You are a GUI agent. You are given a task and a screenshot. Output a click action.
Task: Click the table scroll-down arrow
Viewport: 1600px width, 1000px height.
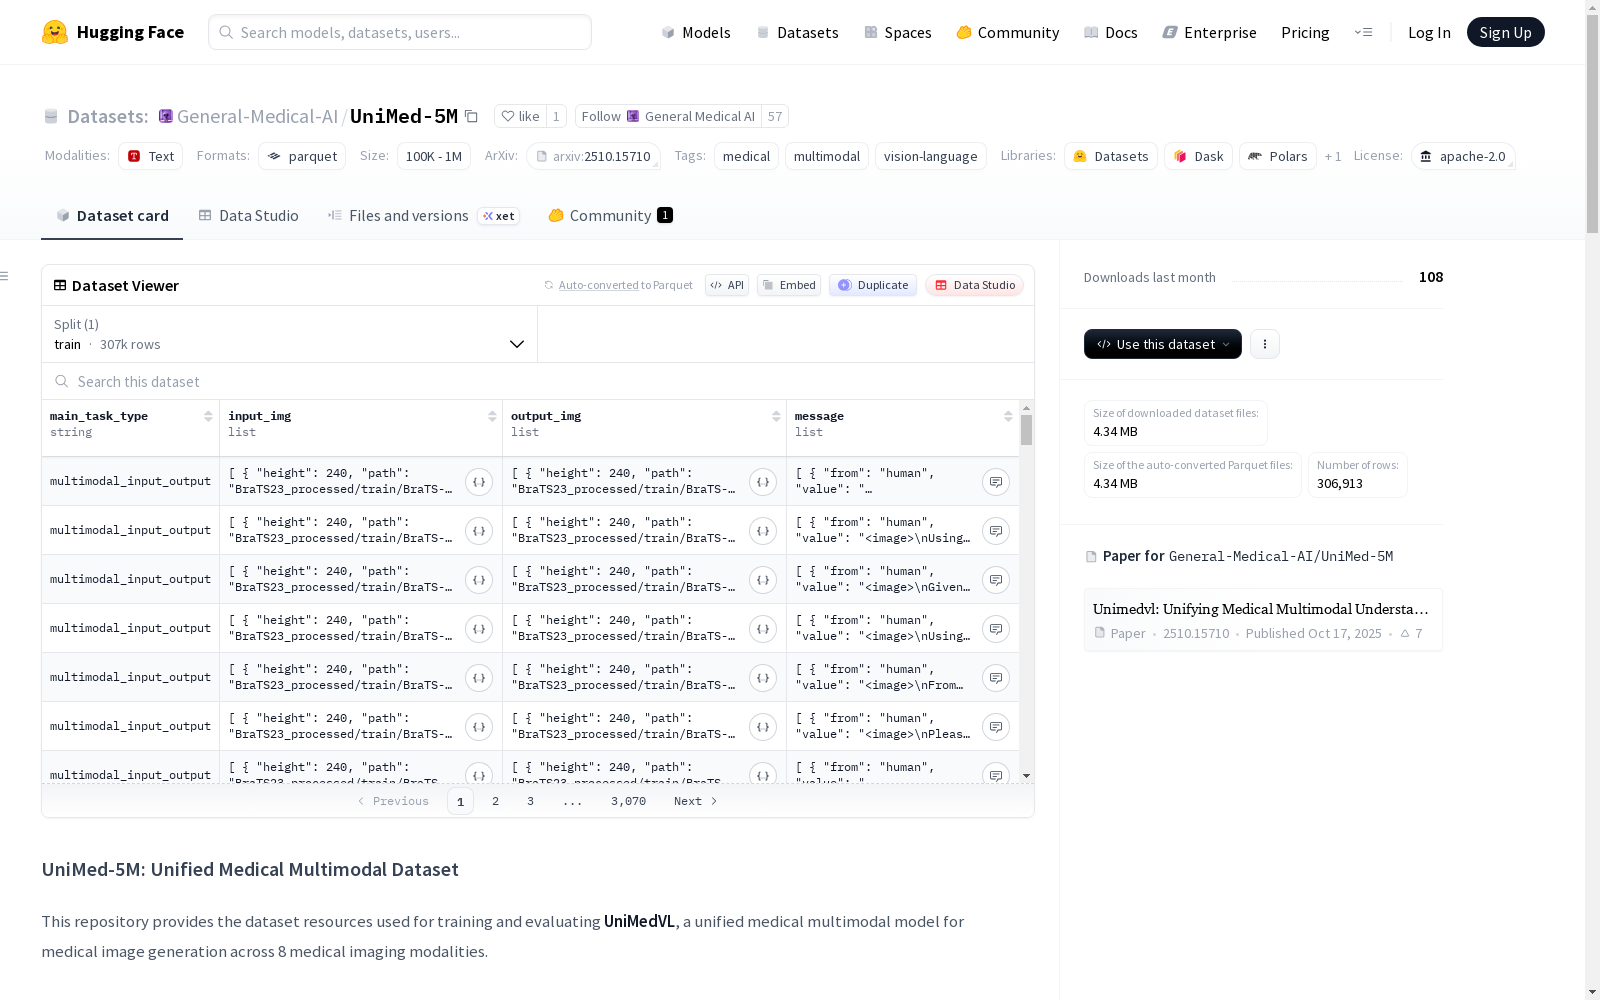point(1026,776)
